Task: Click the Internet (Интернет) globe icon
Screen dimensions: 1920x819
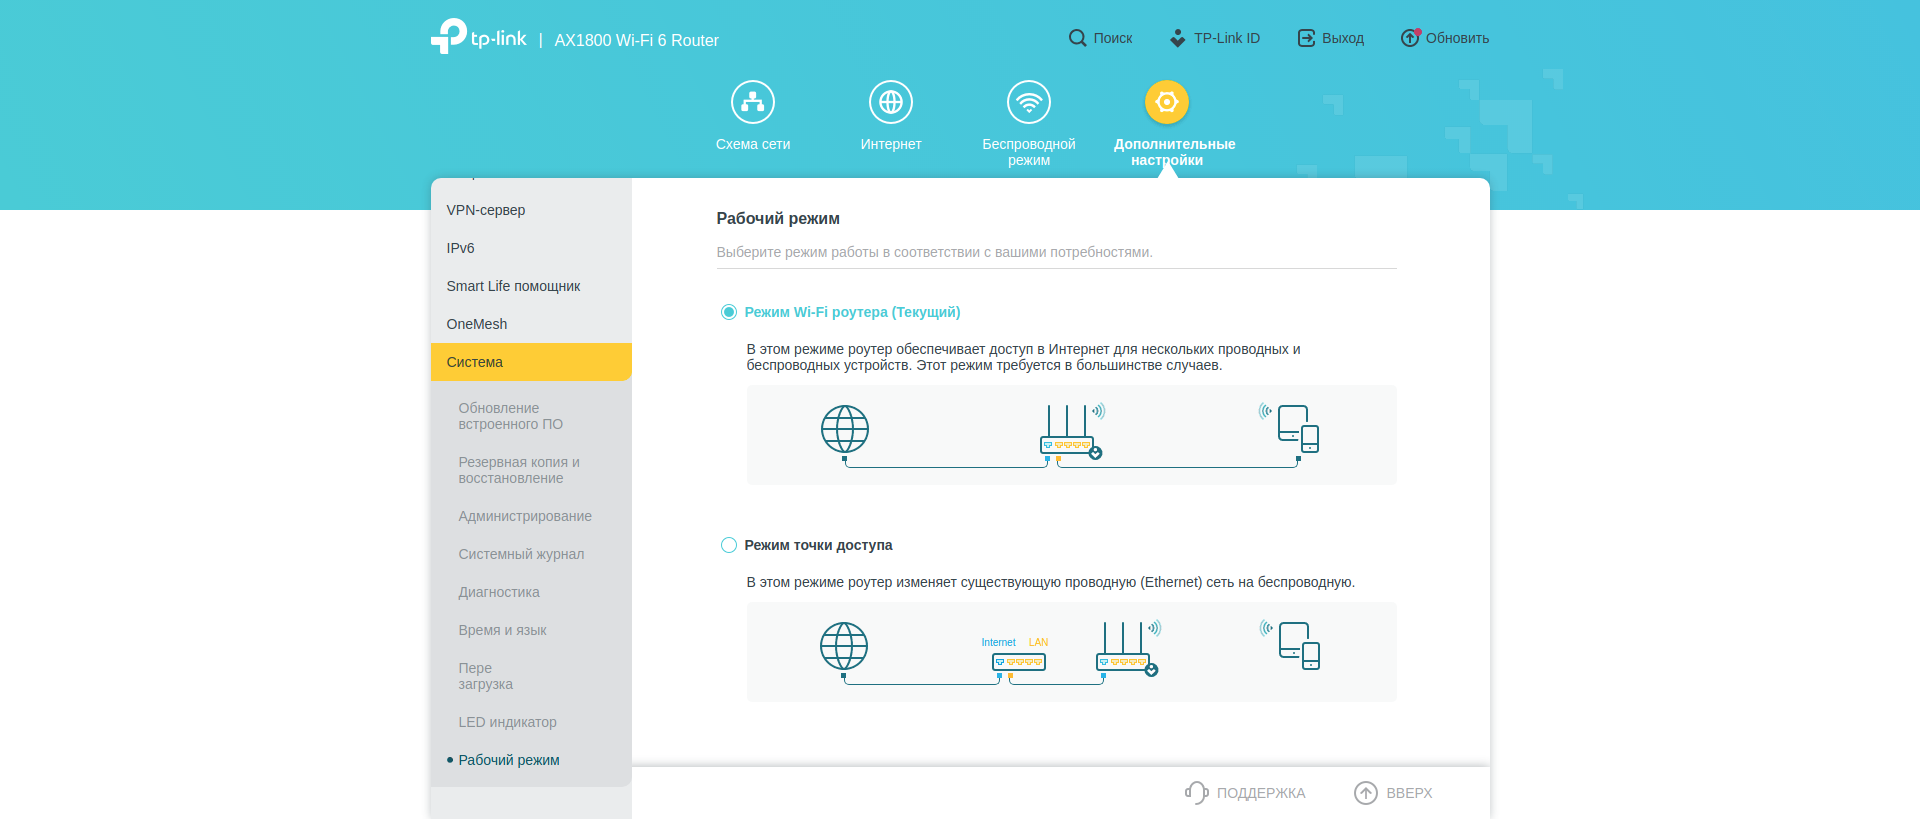Action: point(890,102)
